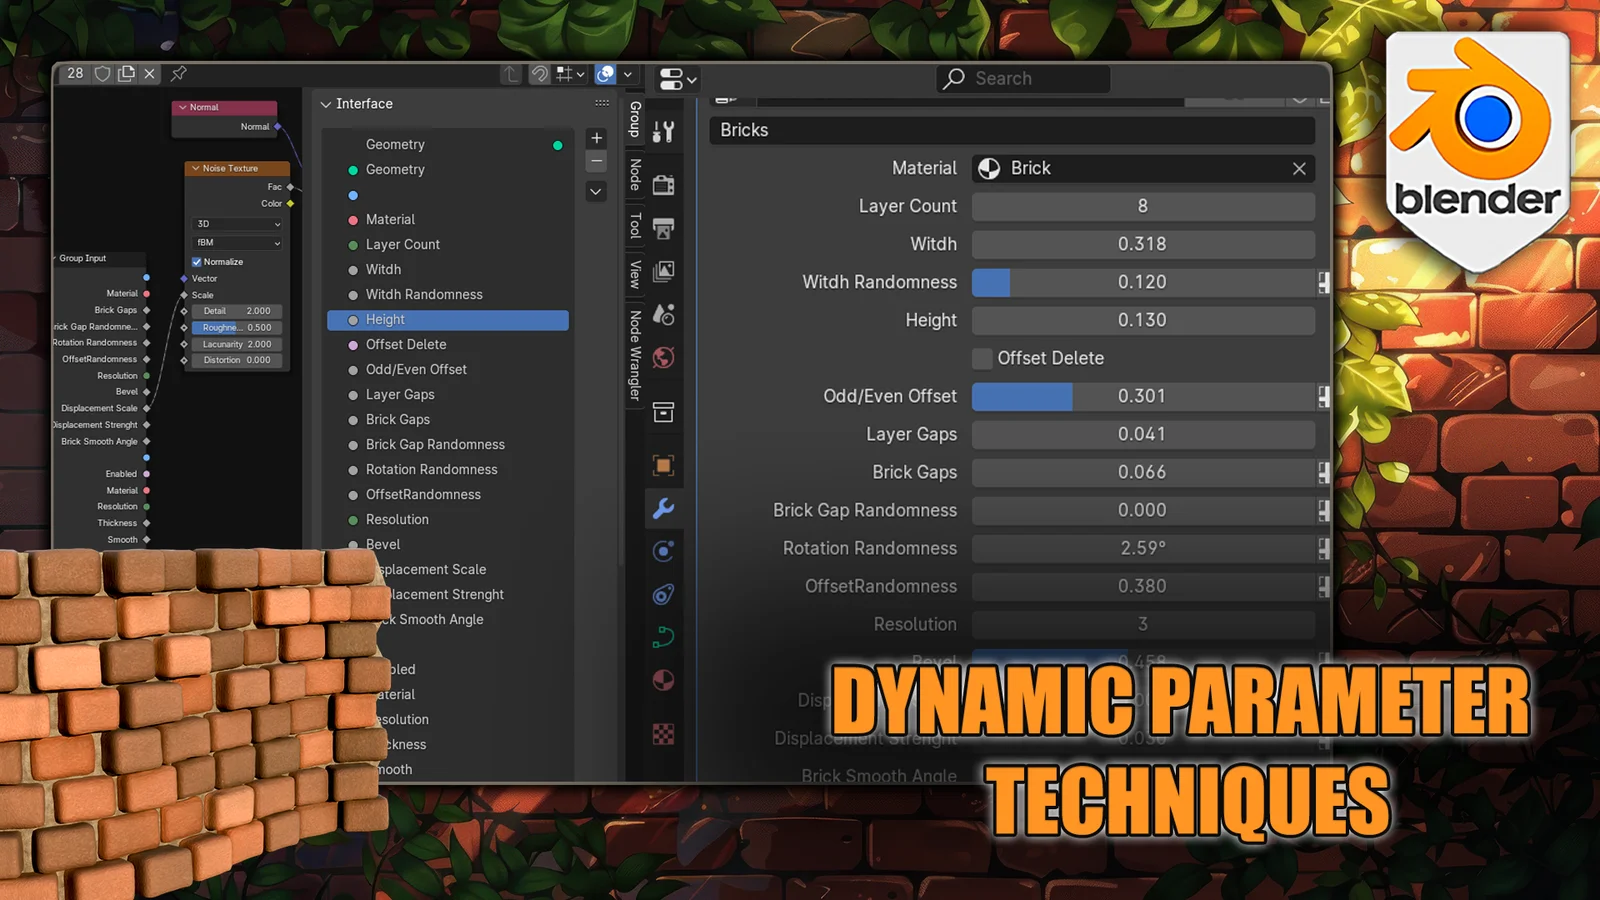Image resolution: width=1600 pixels, height=900 pixels.
Task: Open the Material properties sphere icon
Action: [x=663, y=681]
